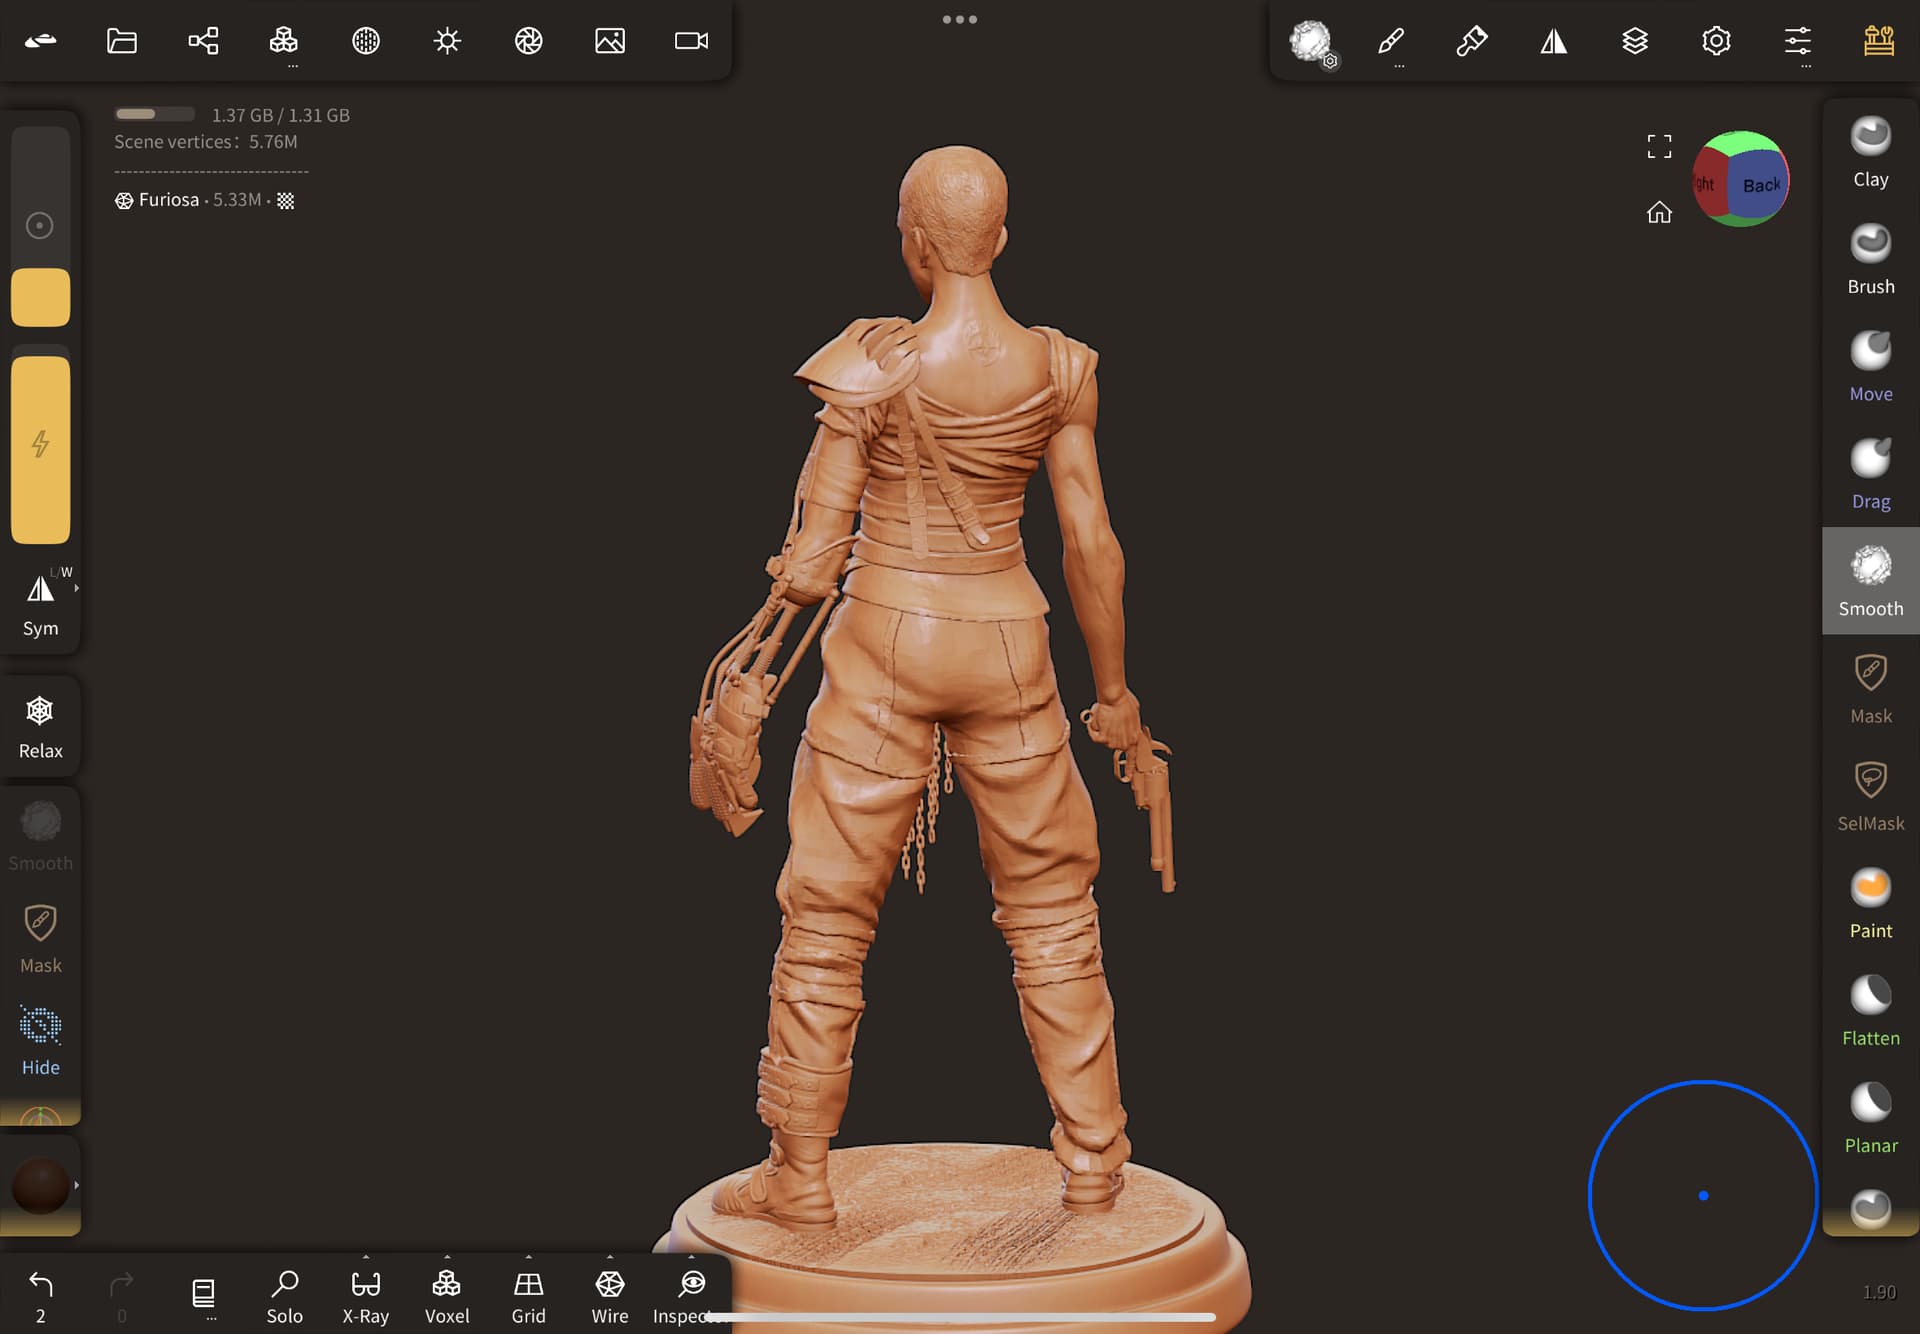
Task: Open the Stroke pencil menu
Action: click(x=1391, y=41)
